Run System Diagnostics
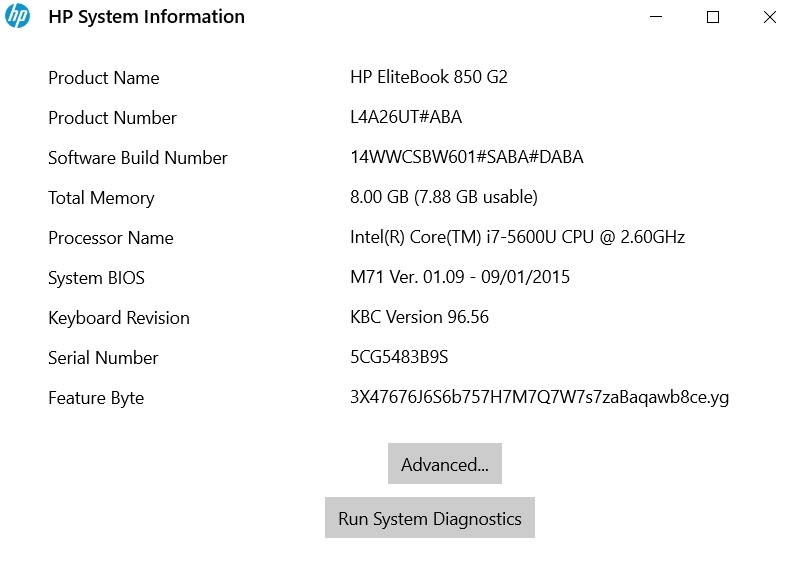The width and height of the screenshot is (799, 570). point(429,518)
